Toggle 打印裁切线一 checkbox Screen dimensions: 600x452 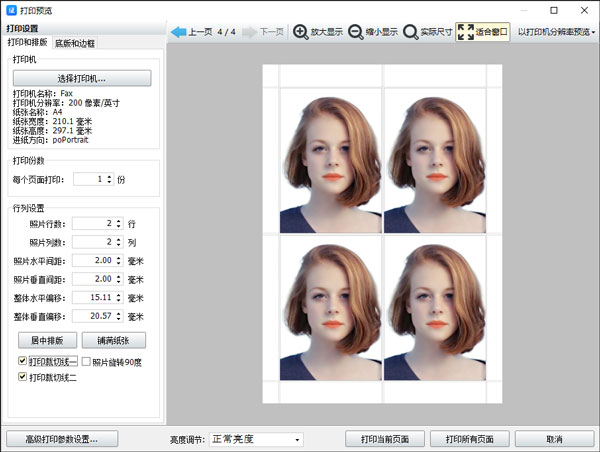(x=23, y=361)
